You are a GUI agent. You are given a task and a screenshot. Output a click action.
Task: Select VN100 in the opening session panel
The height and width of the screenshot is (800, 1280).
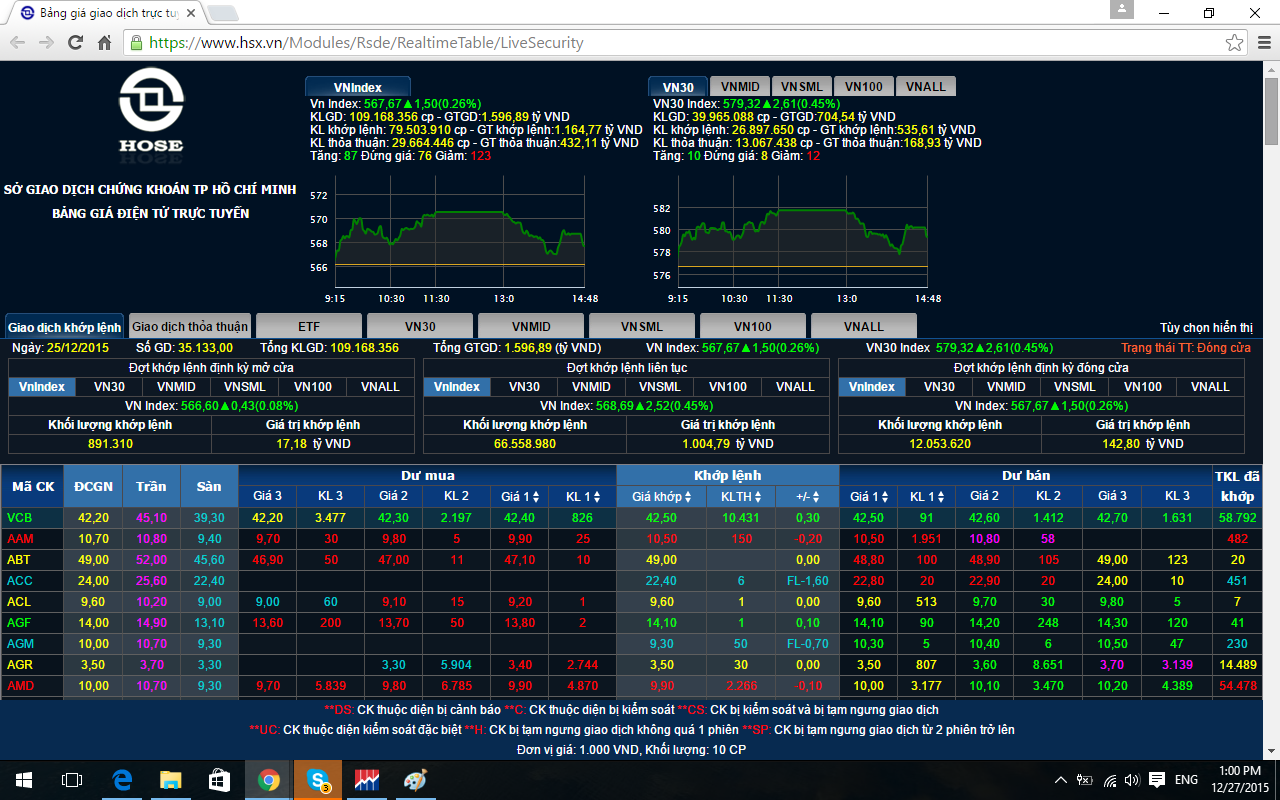pyautogui.click(x=312, y=387)
